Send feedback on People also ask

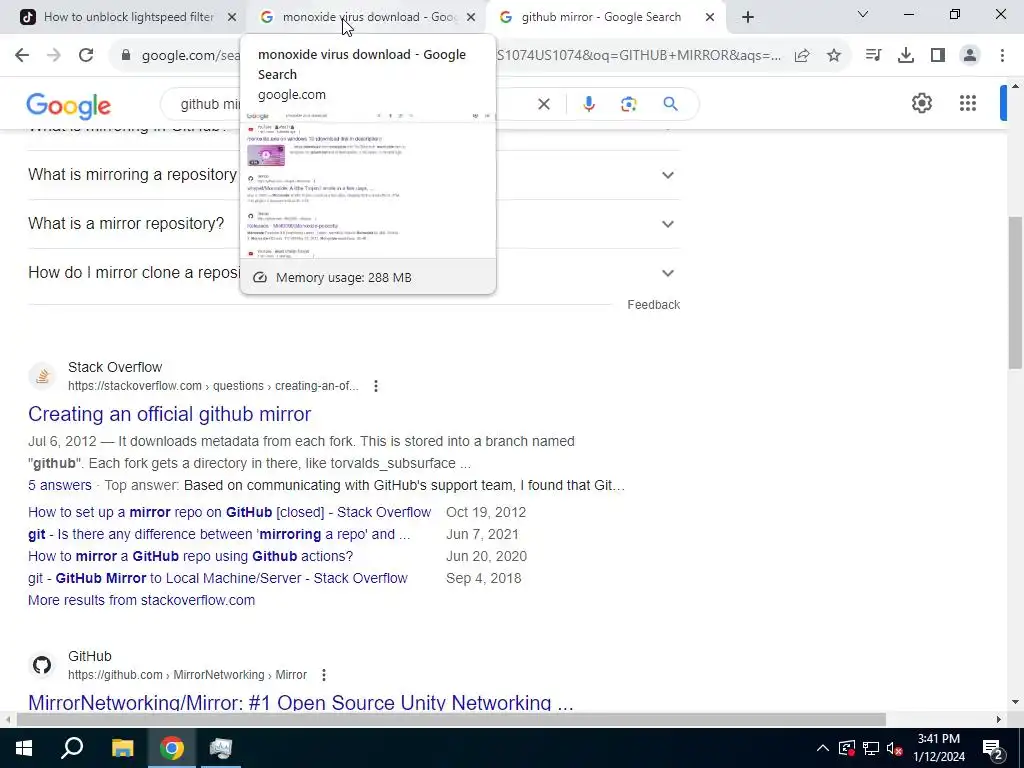653,305
